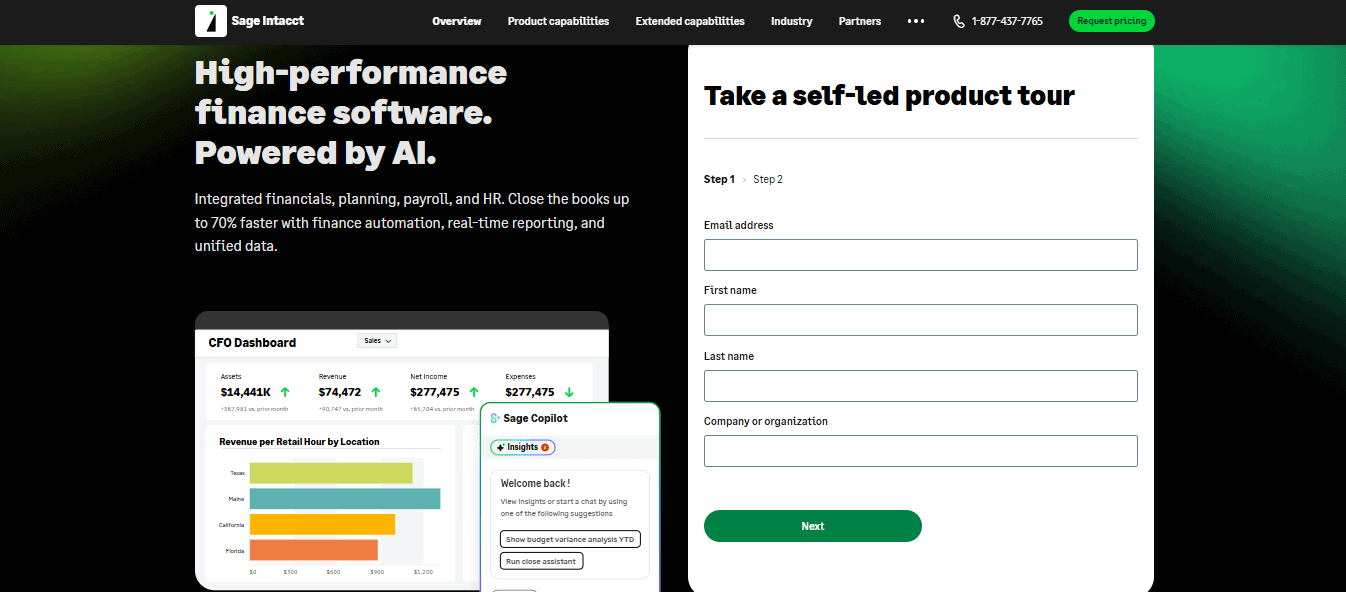Viewport: 1346px width, 592px height.
Task: Open the Partners menu
Action: coord(860,21)
